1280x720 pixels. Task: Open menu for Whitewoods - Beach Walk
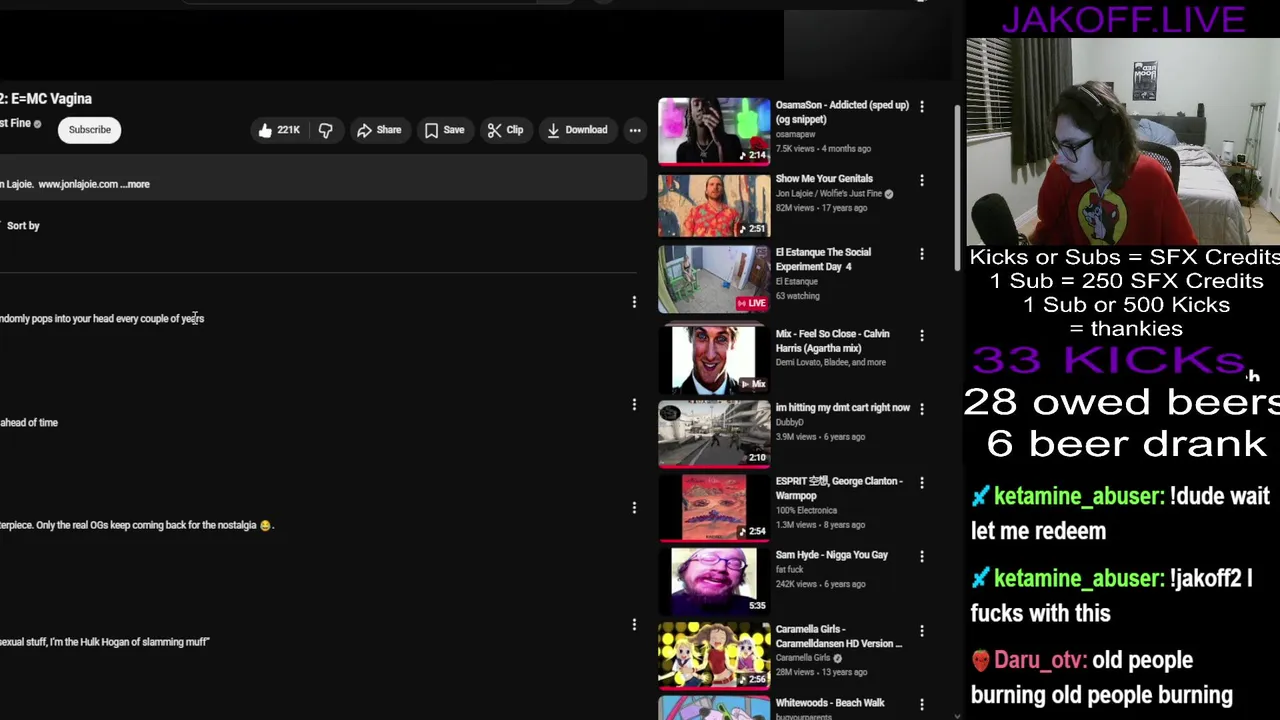tap(922, 705)
